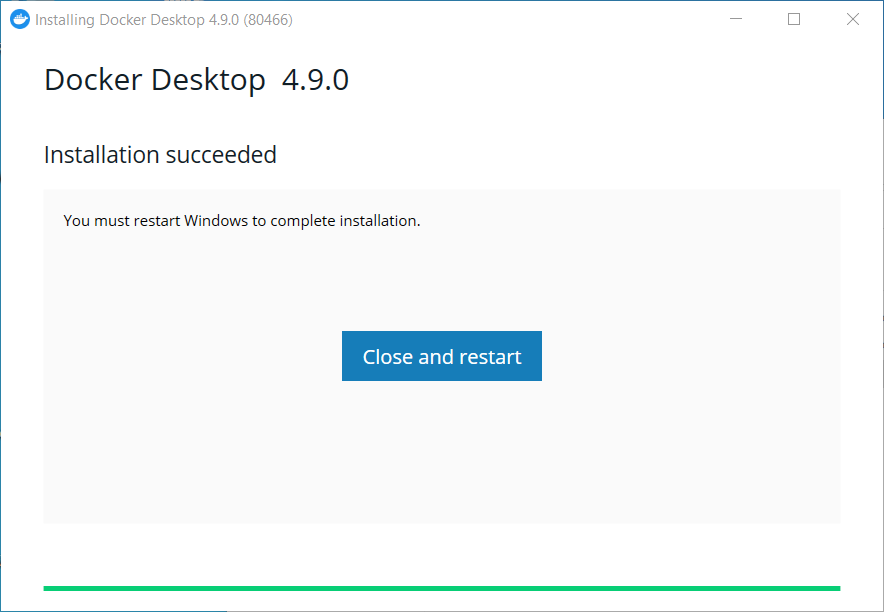Select the Docker Desktop 4.9.0 heading
Viewport: 884px width, 612px height.
196,80
